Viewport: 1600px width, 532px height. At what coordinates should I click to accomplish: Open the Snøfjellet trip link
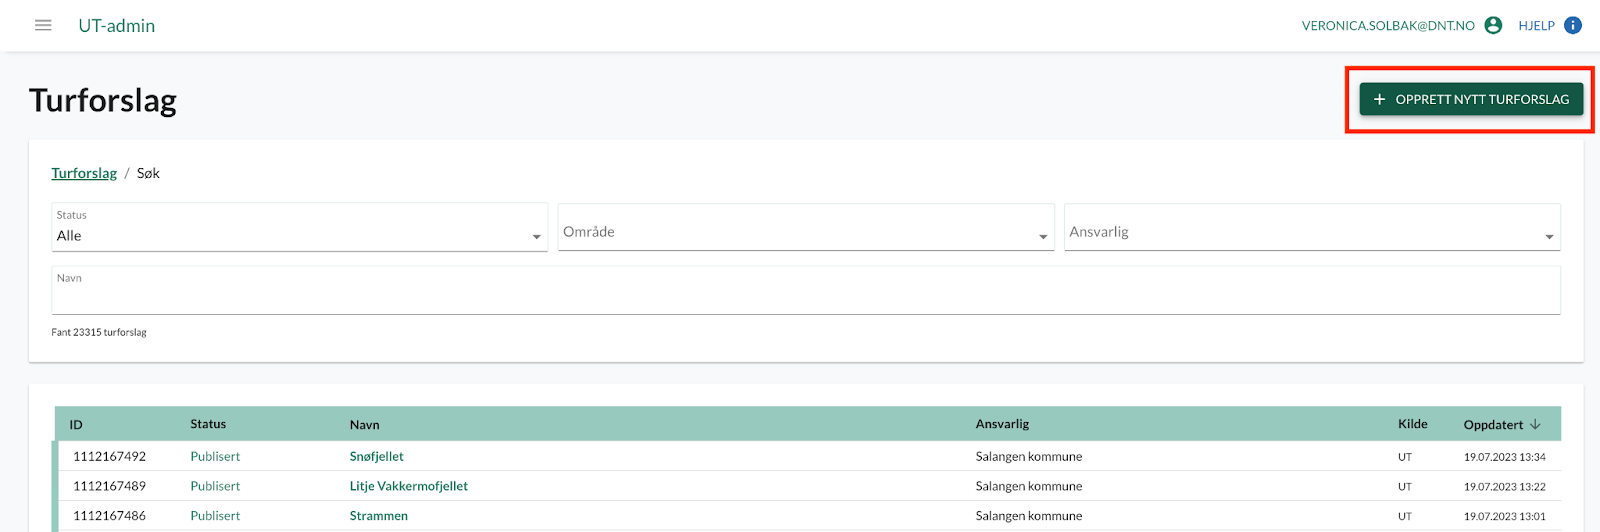pyautogui.click(x=376, y=456)
